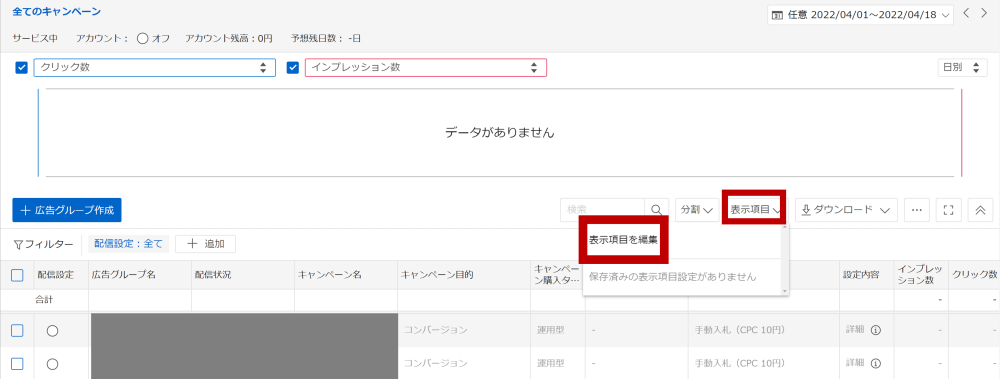This screenshot has width=1000, height=379.
Task: Open the calendar date range picker
Action: pos(860,14)
